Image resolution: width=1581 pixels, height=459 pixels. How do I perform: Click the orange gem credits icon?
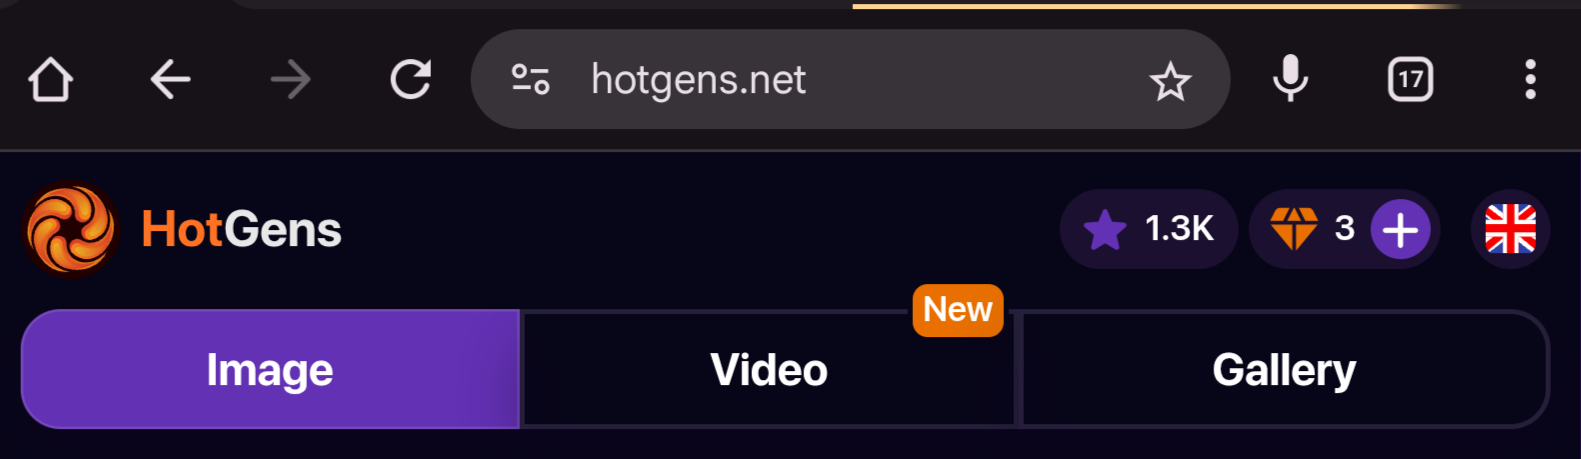(1294, 229)
